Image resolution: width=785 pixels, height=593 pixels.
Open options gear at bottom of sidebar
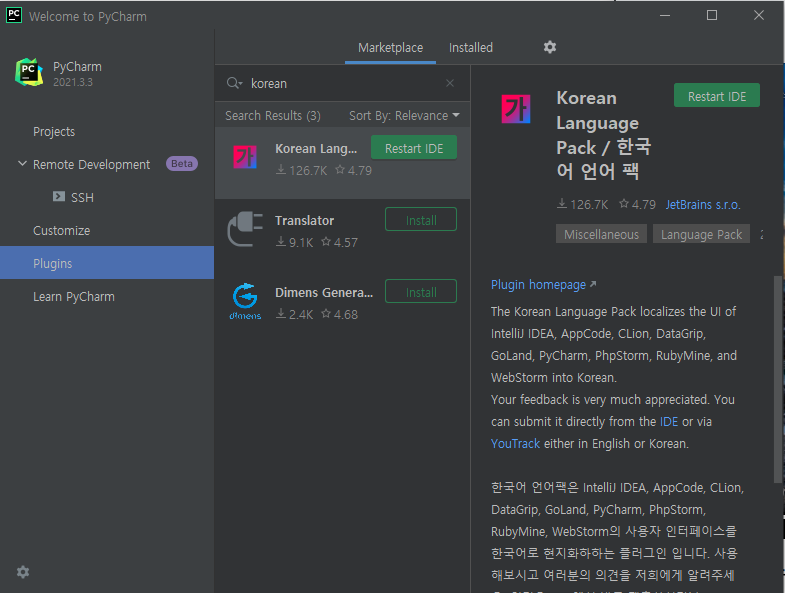pyautogui.click(x=23, y=572)
